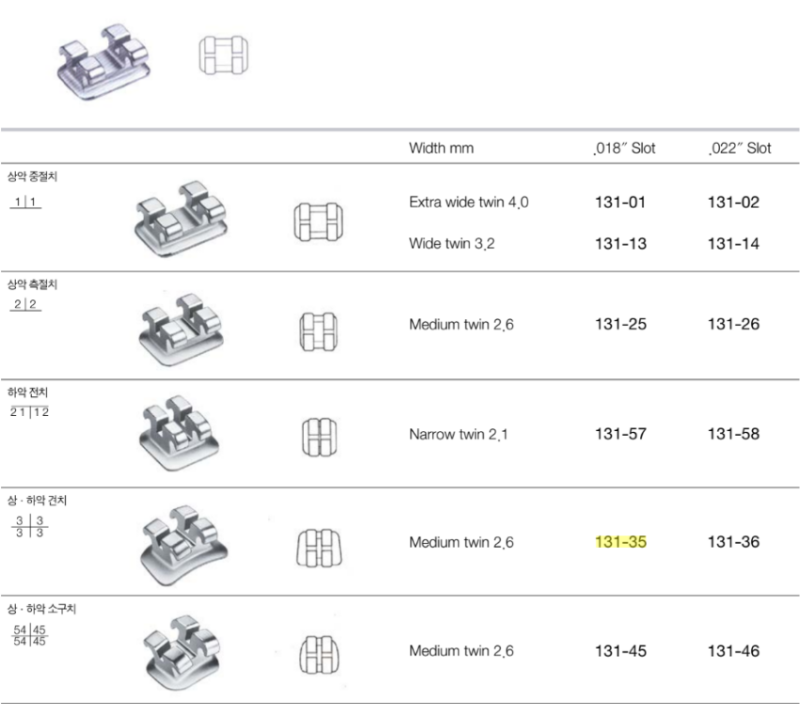The height and width of the screenshot is (704, 800).
Task: Click the bracket outline diagram at top
Action: coord(223,55)
